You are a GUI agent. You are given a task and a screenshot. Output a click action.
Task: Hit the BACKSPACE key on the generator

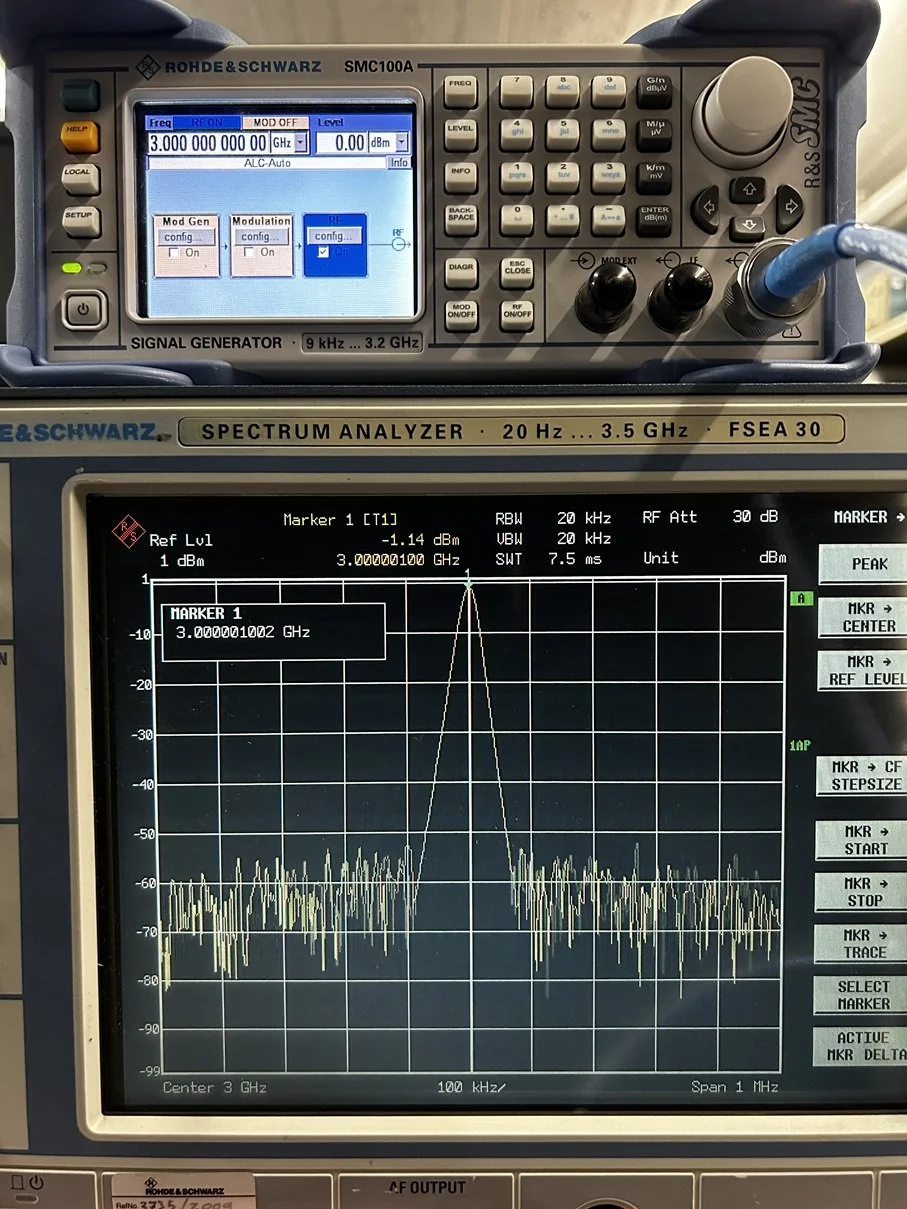460,219
